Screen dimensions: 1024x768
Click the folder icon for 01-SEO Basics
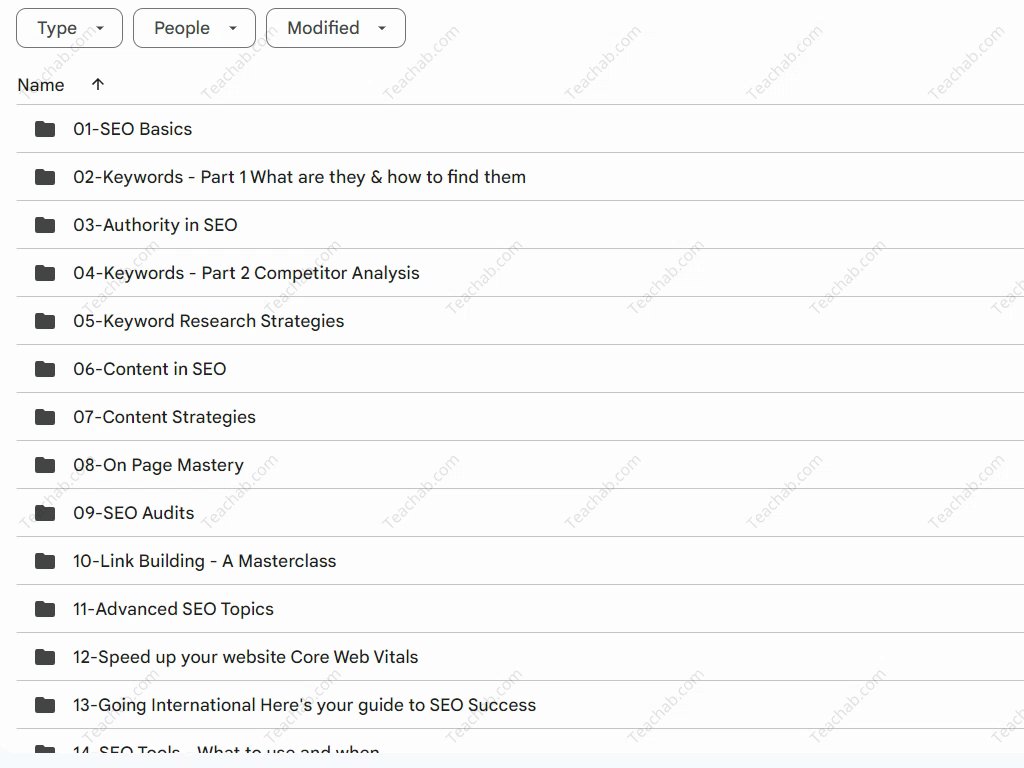click(45, 129)
